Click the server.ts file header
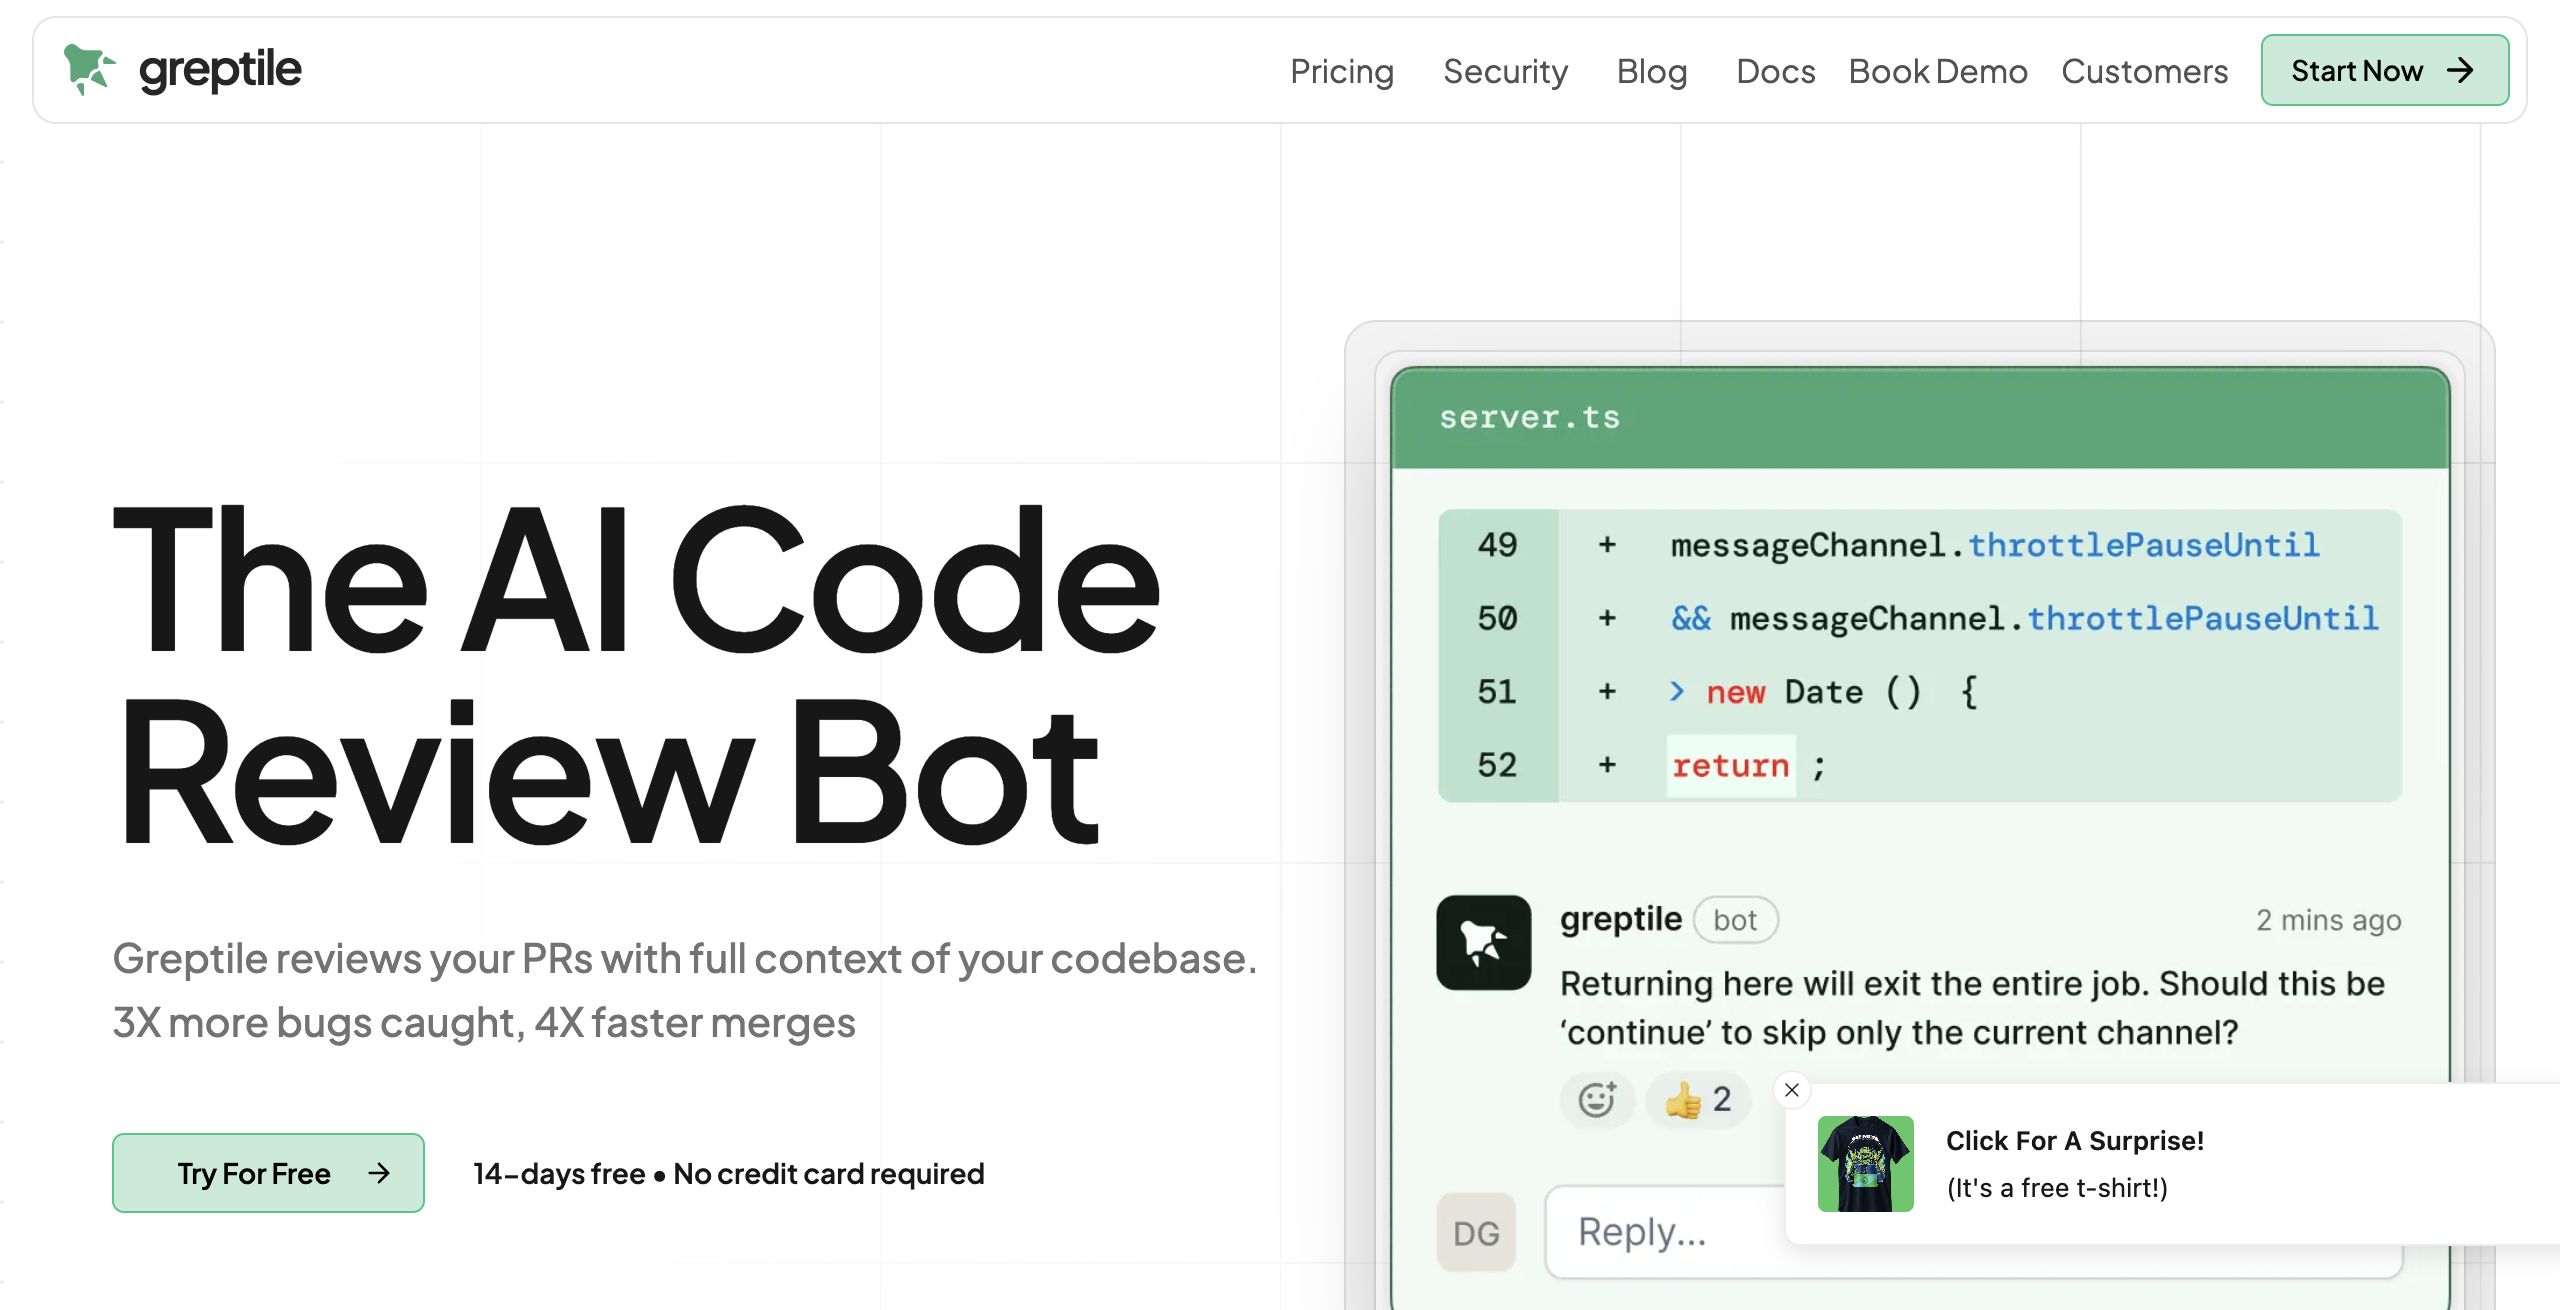The image size is (2560, 1310). 1528,417
